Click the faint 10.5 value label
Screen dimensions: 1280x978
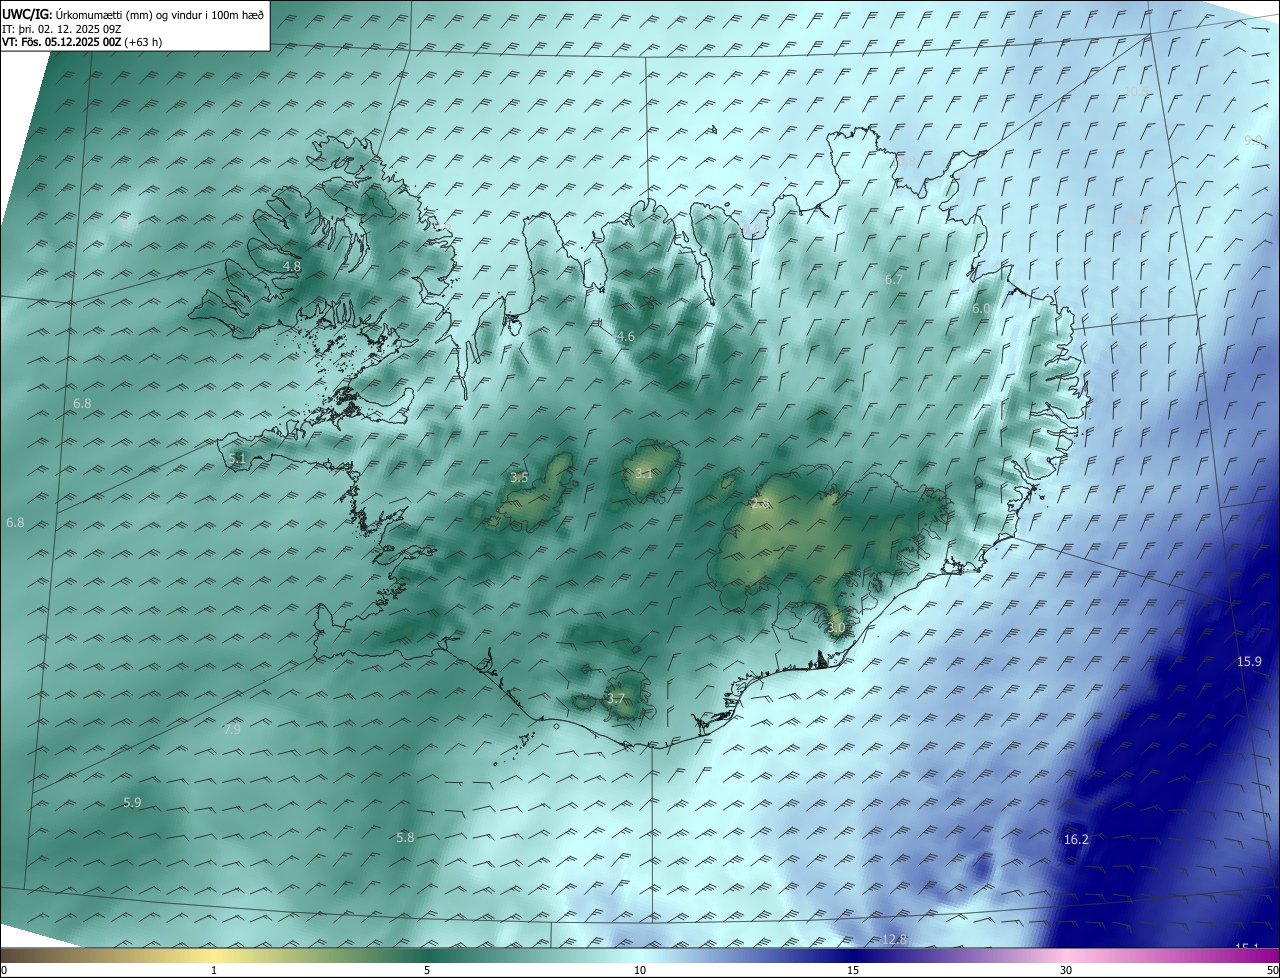pyautogui.click(x=1137, y=92)
